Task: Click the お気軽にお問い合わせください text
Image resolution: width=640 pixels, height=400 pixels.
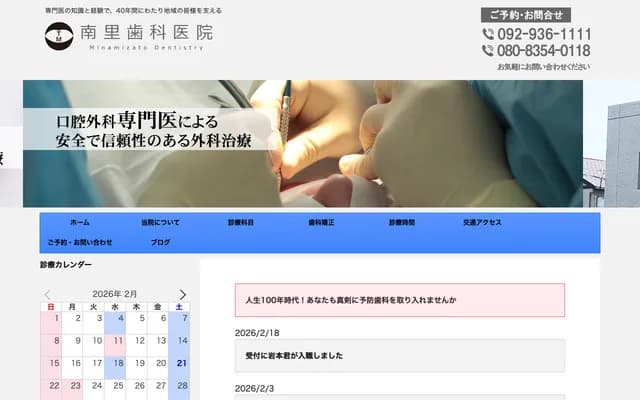Action: pos(544,67)
